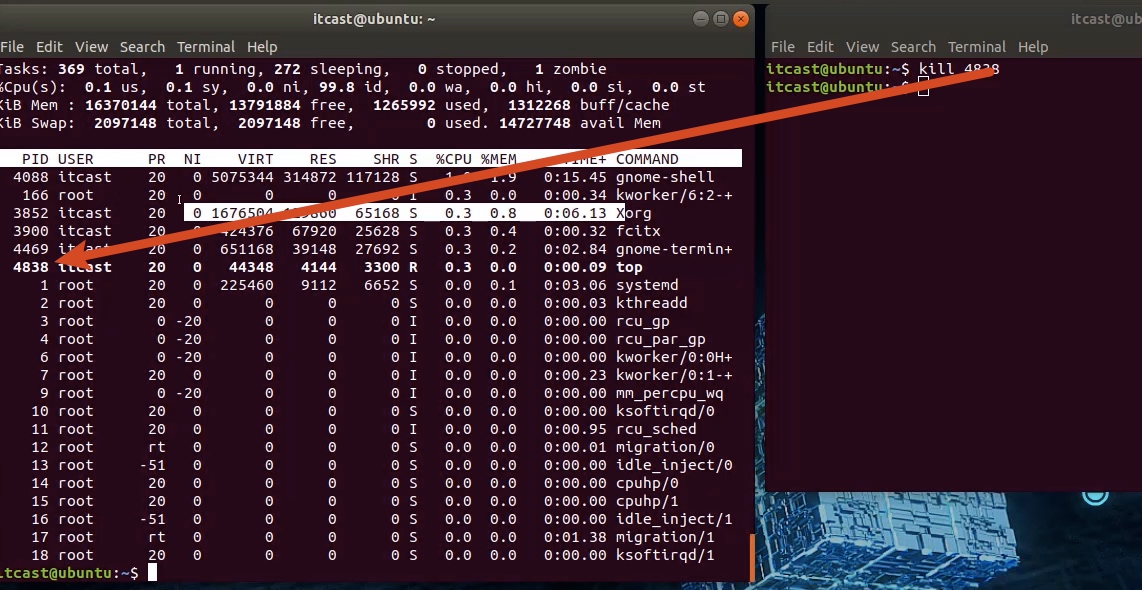Click PID 4838 in the top row
The width and height of the screenshot is (1142, 590).
30,267
